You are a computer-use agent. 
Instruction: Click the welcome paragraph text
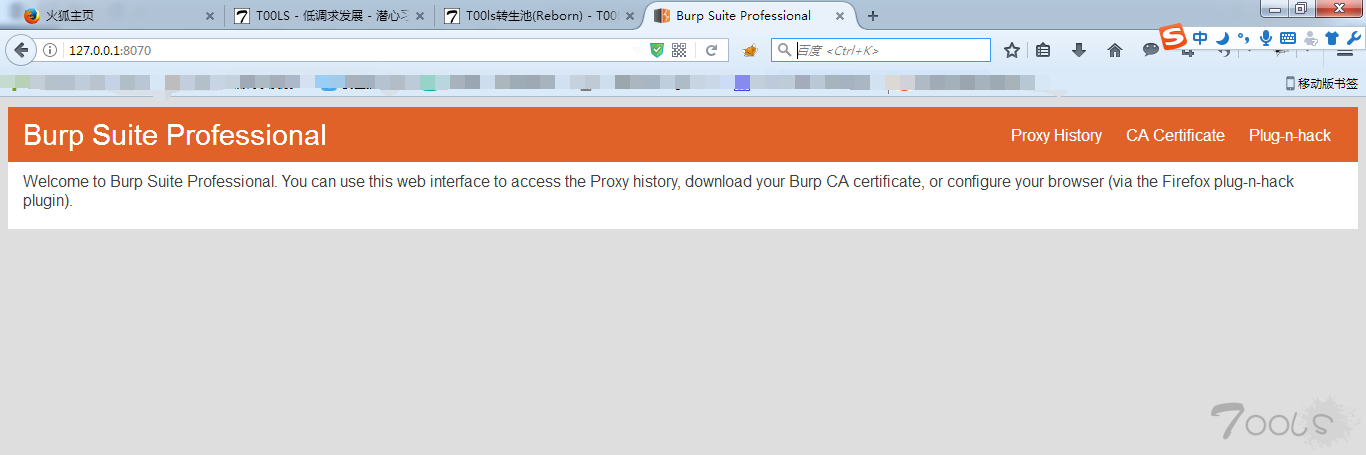[658, 191]
